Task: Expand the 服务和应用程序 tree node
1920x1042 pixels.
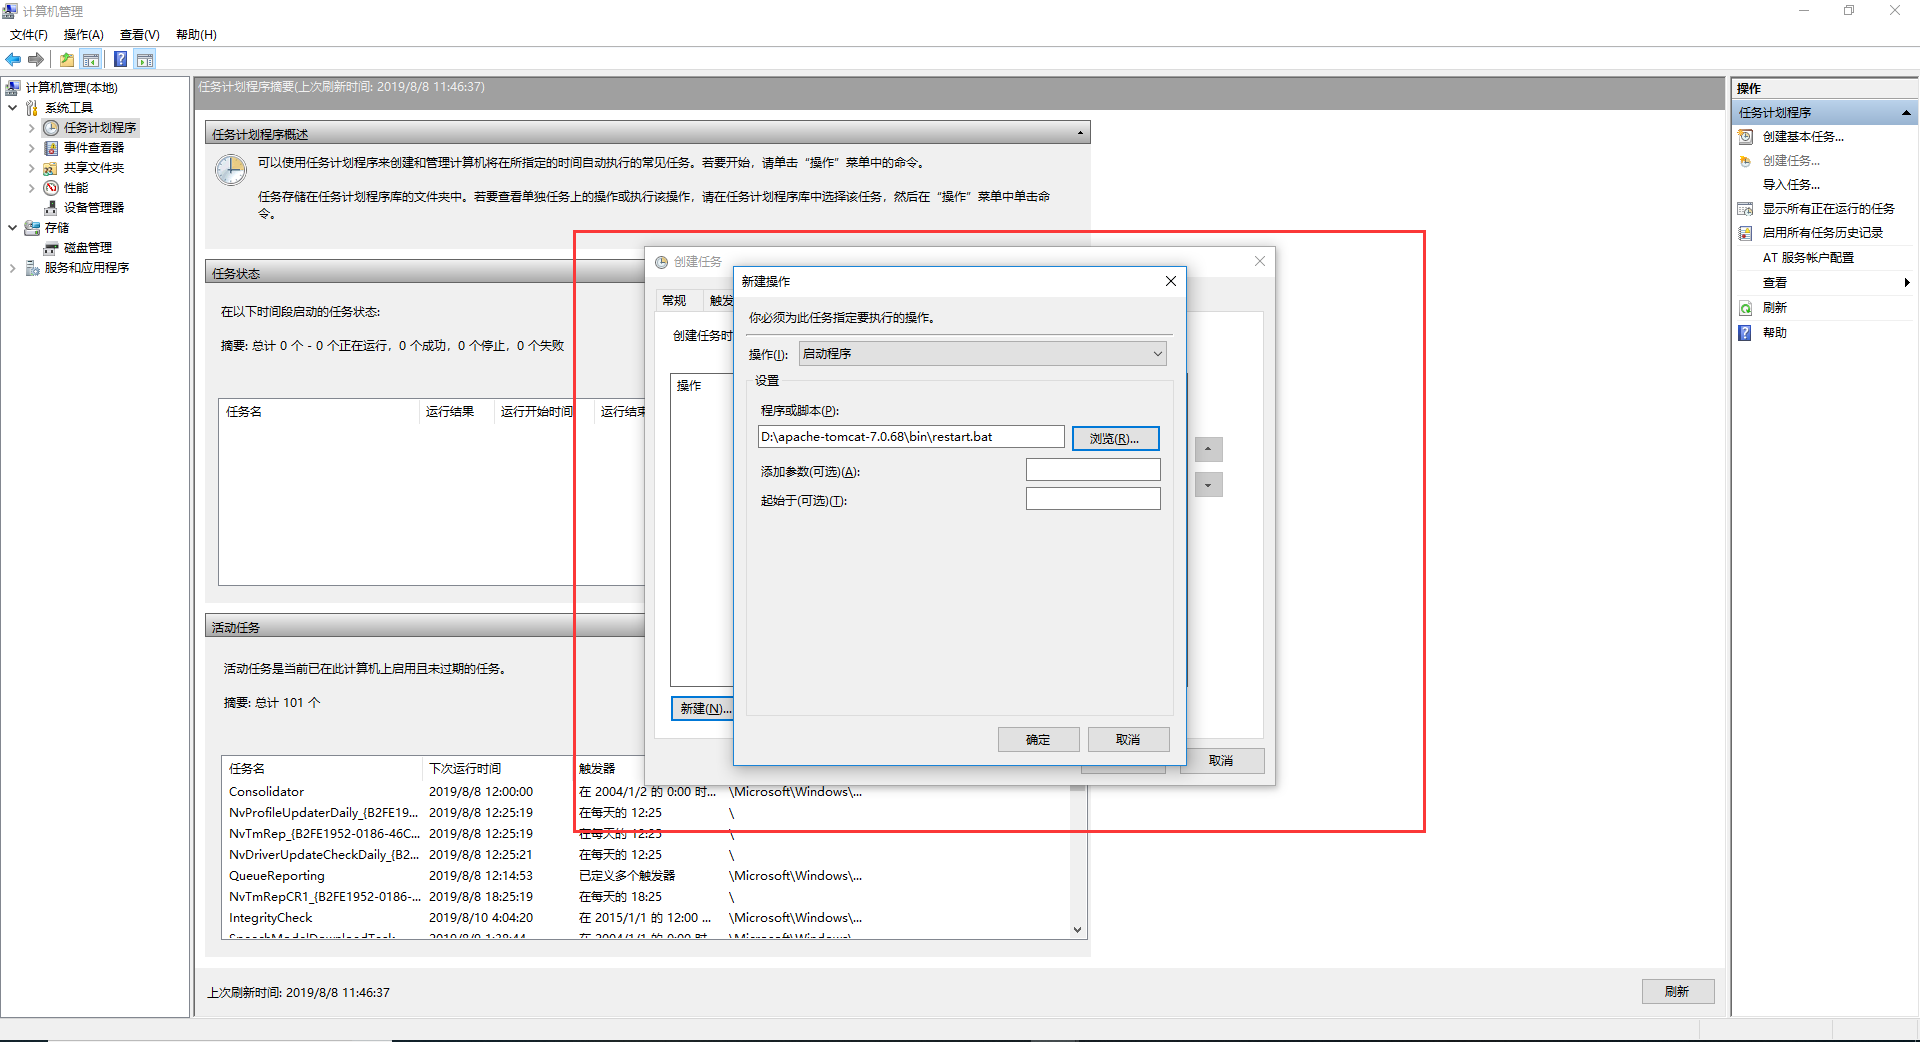Action: point(12,268)
